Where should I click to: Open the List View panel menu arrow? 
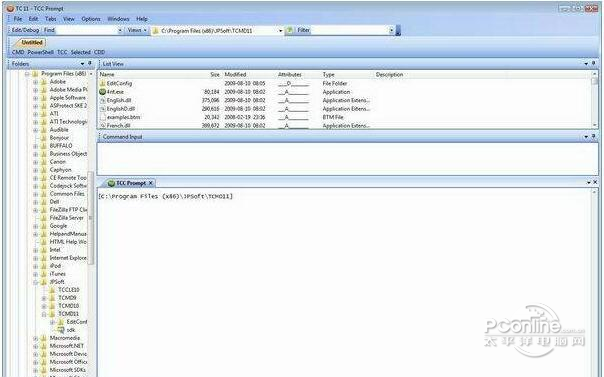click(586, 64)
